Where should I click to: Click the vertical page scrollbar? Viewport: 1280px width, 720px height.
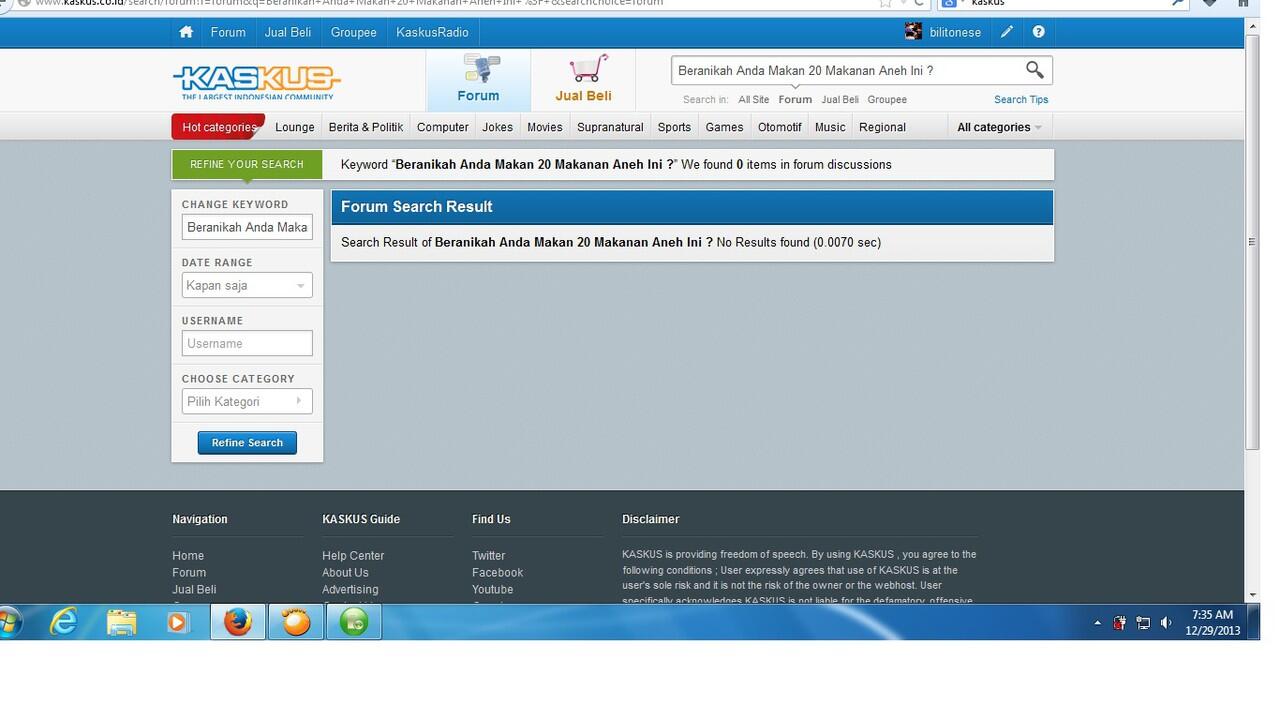[1252, 240]
